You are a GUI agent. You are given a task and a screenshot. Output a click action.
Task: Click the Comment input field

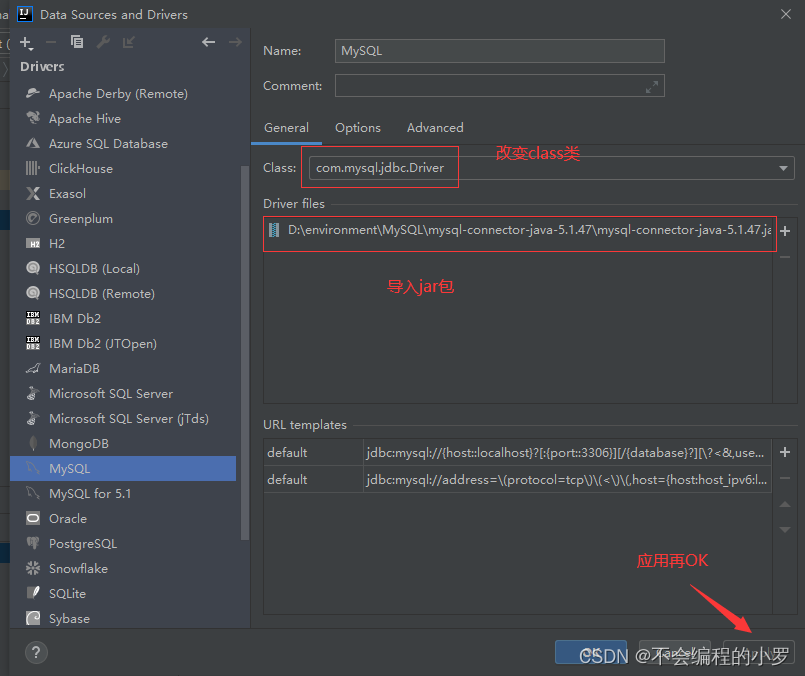pyautogui.click(x=500, y=86)
